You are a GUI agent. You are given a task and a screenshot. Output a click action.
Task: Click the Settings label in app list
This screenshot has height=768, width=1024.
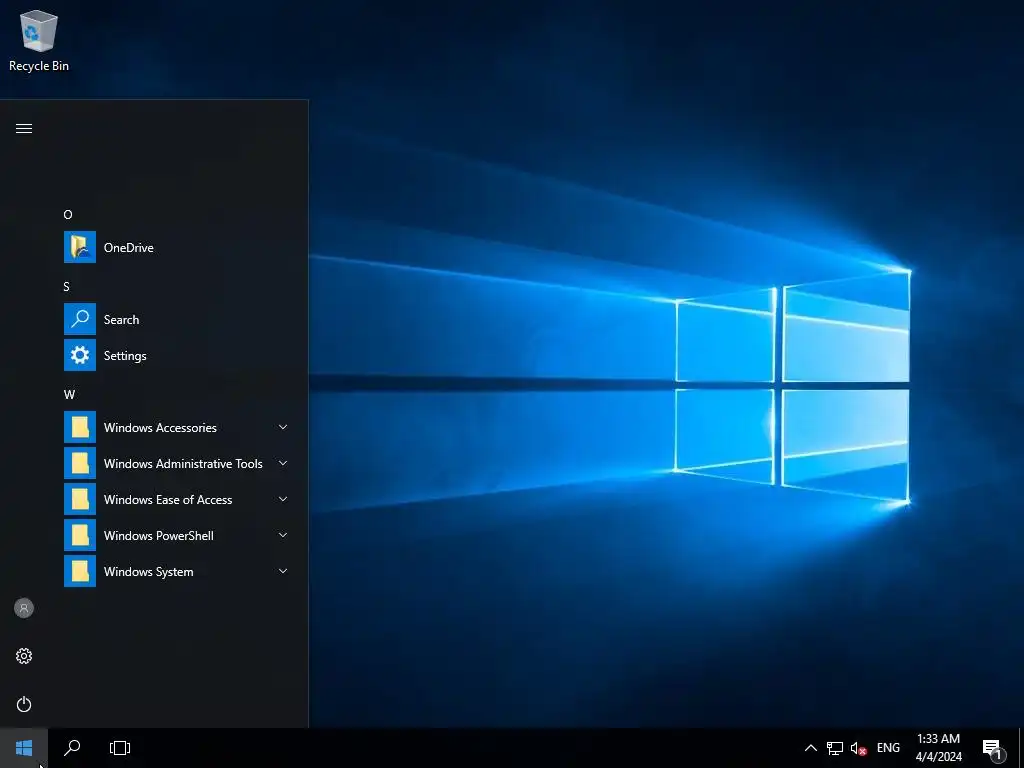tap(125, 356)
